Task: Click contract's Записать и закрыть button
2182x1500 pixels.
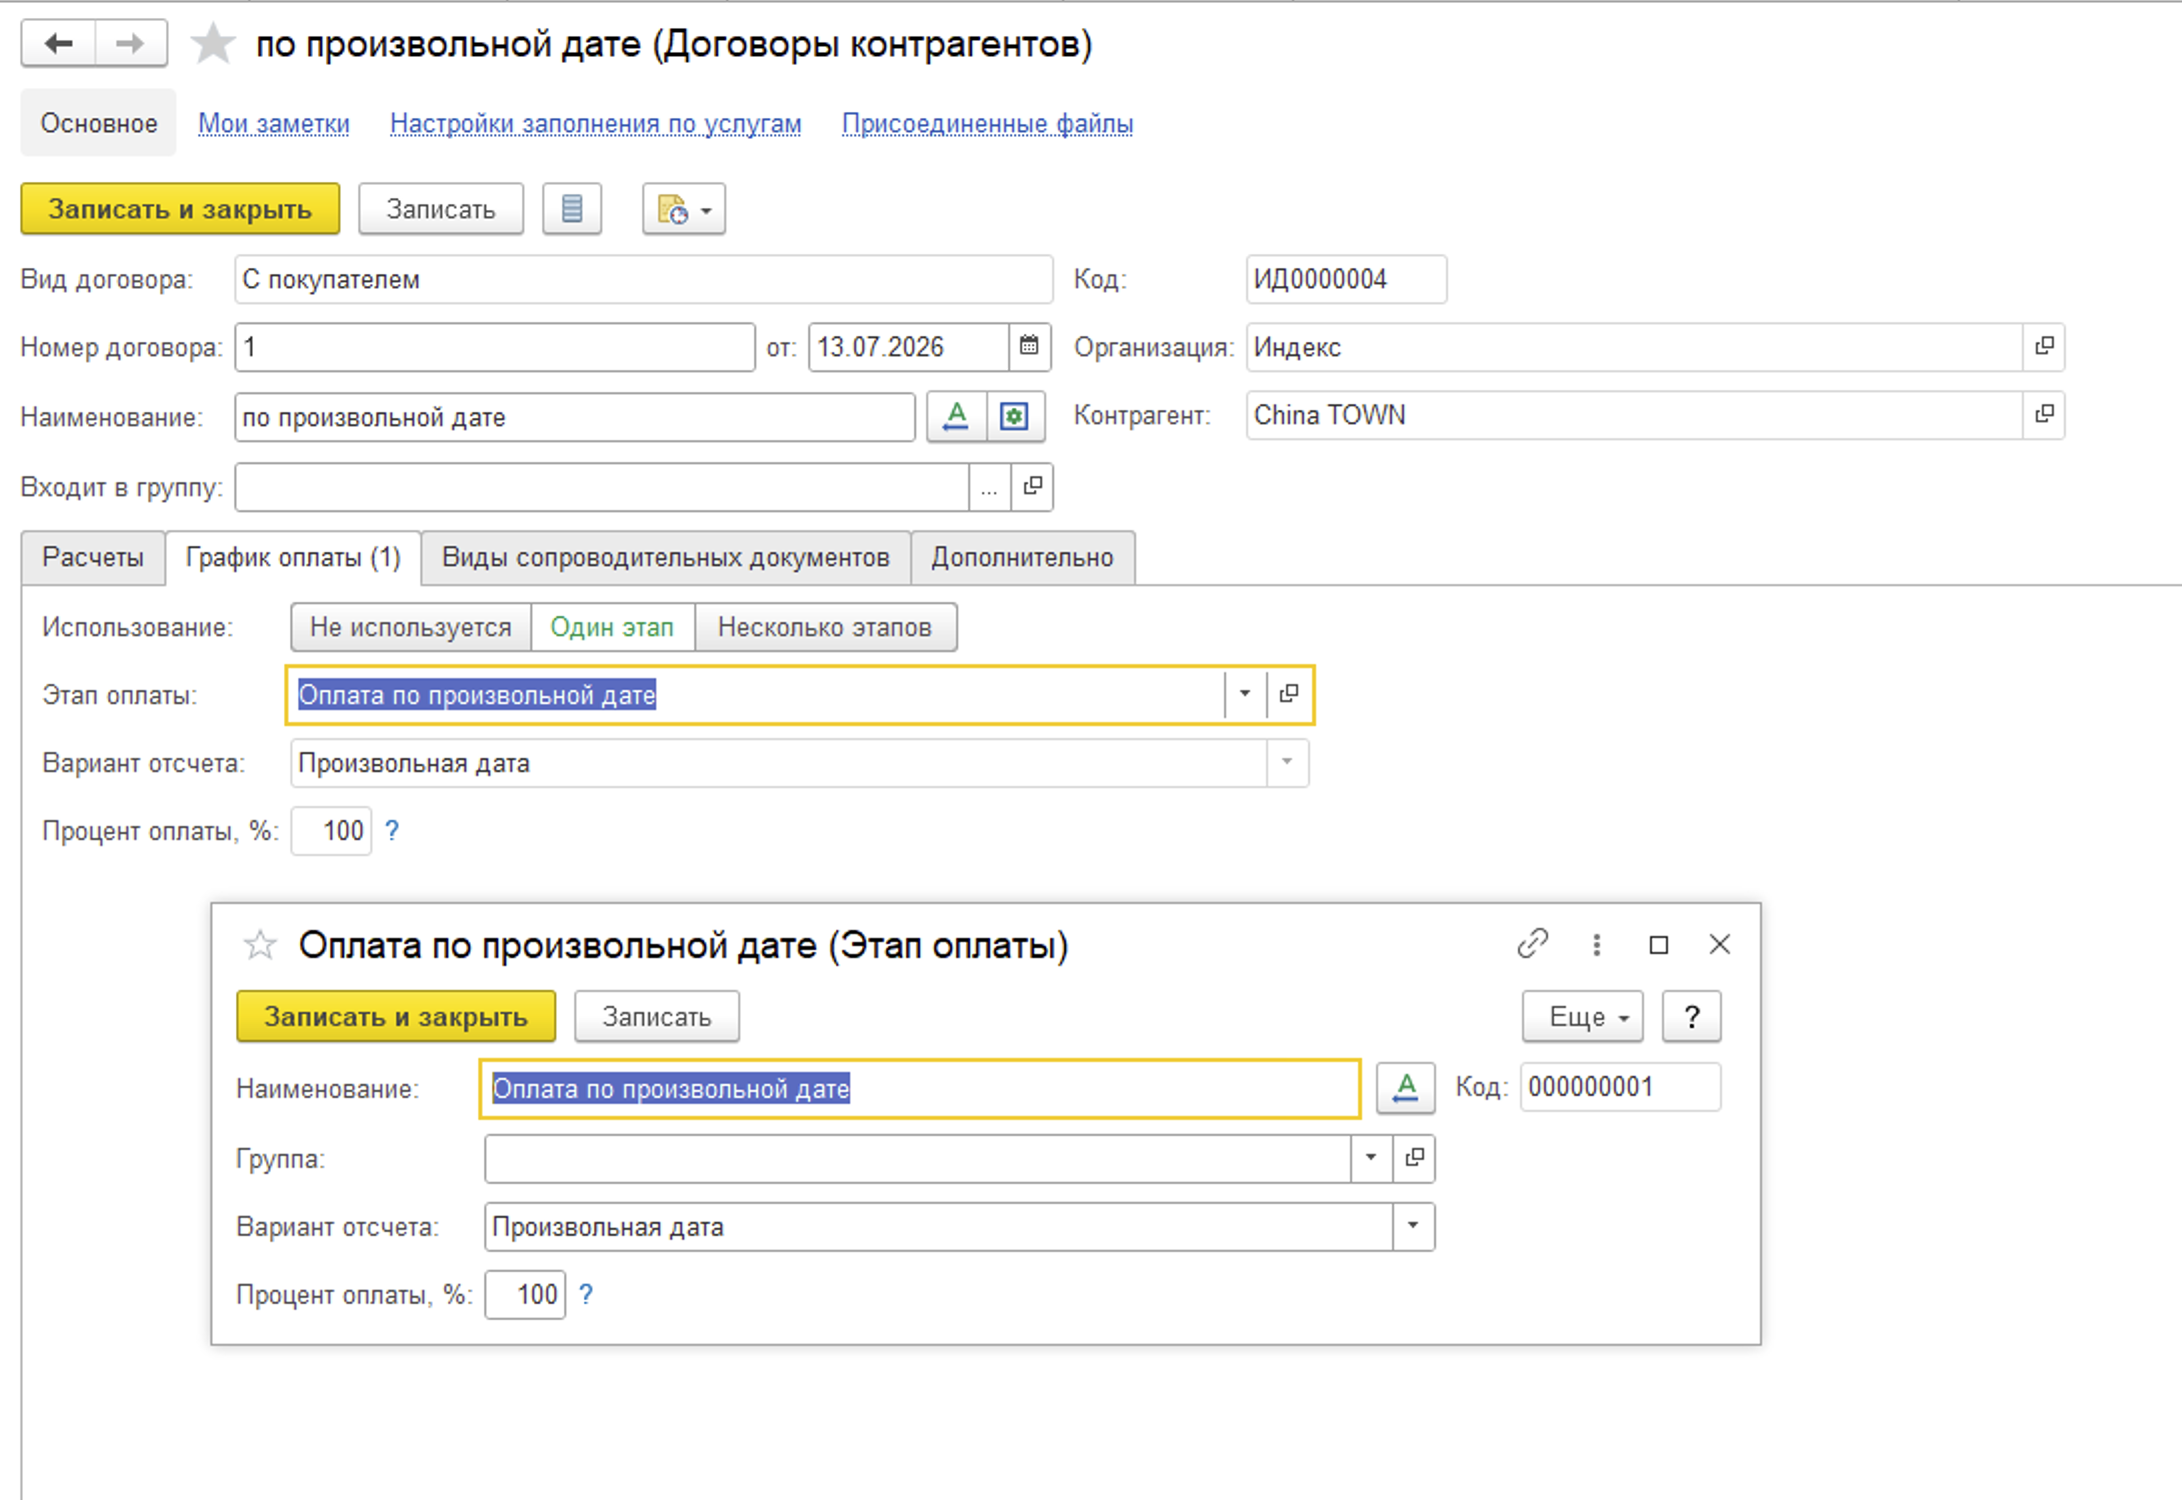Action: tap(180, 209)
